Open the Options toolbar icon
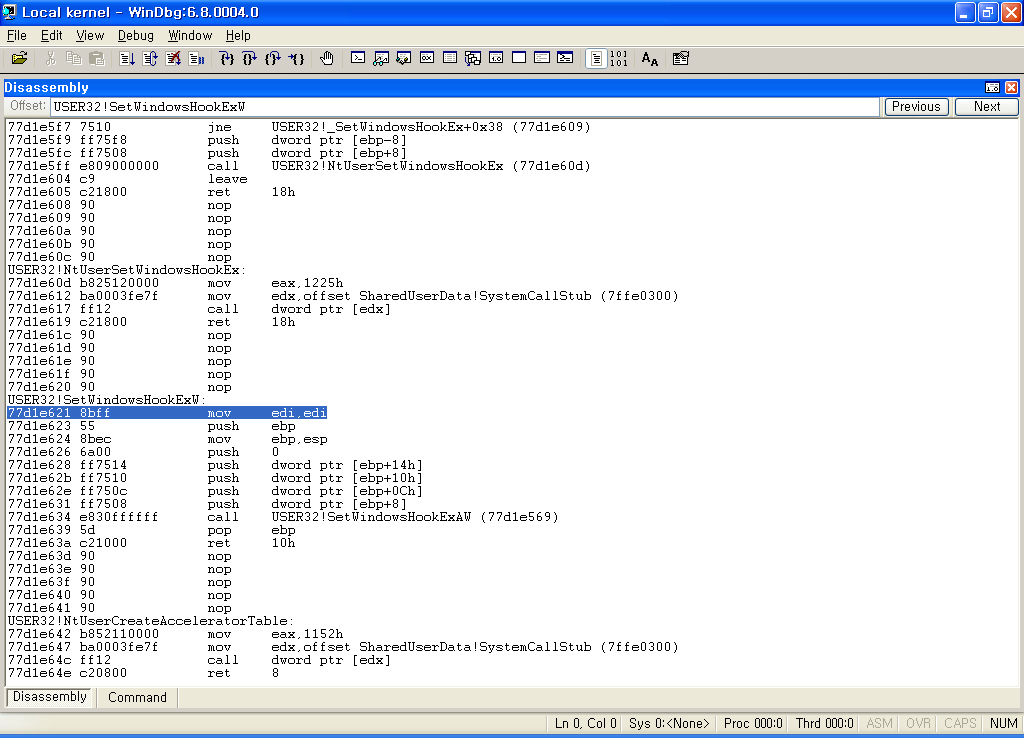1024x738 pixels. point(680,59)
